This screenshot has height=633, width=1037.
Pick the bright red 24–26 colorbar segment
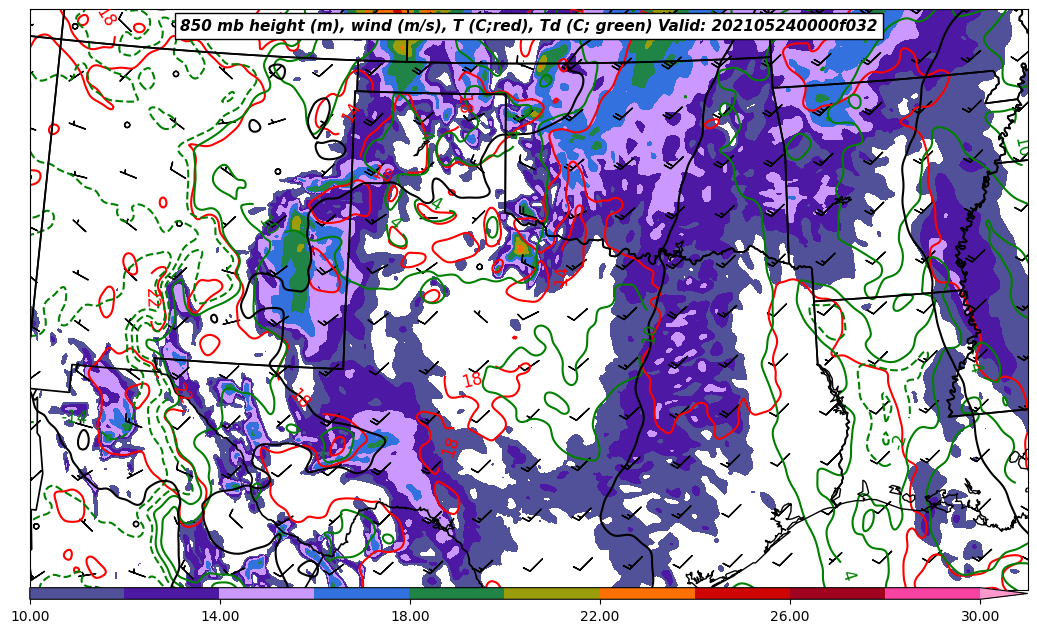pyautogui.click(x=742, y=593)
